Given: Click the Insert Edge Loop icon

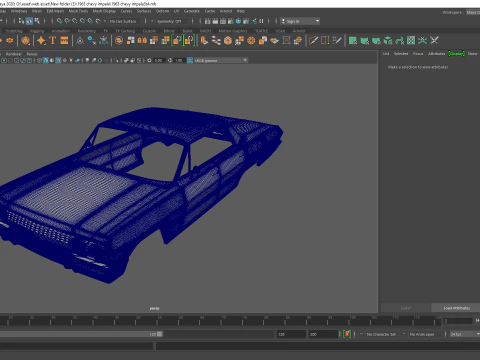Looking at the screenshot, I should (x=325, y=40).
